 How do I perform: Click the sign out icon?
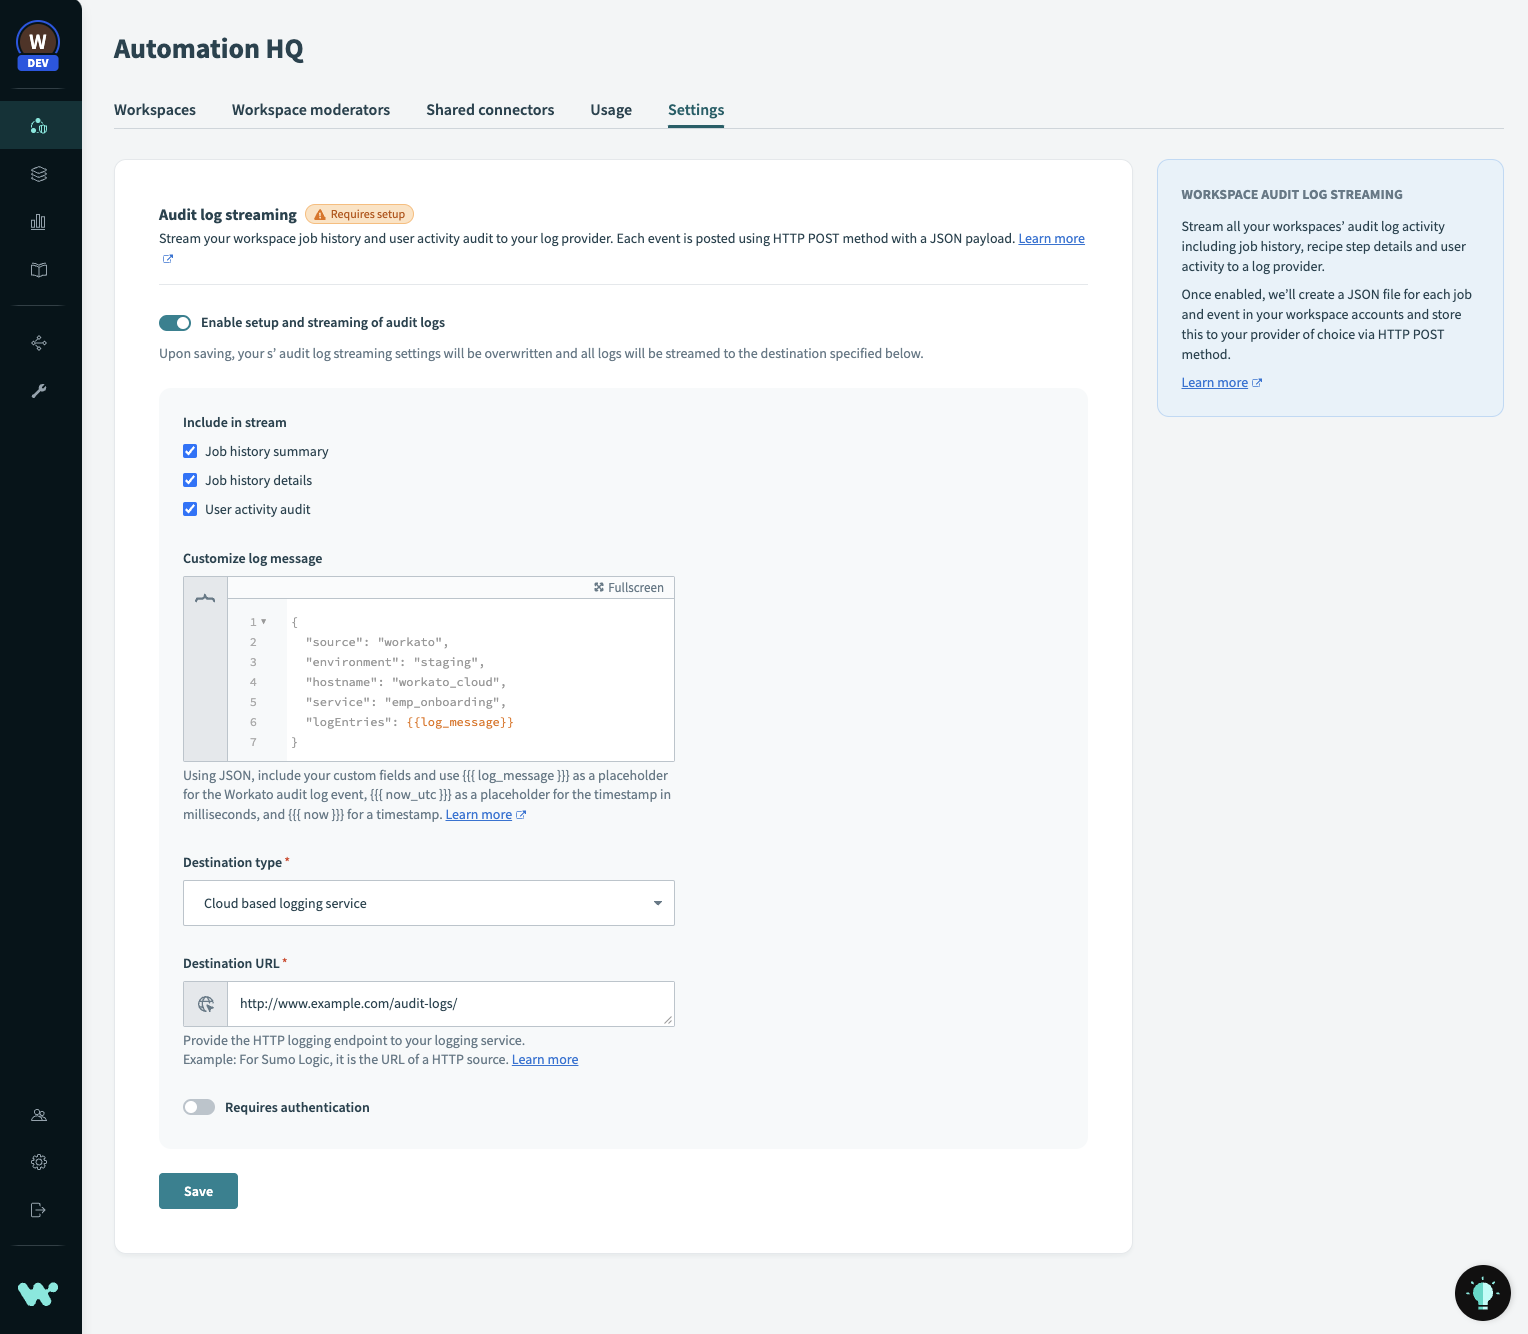(x=39, y=1210)
